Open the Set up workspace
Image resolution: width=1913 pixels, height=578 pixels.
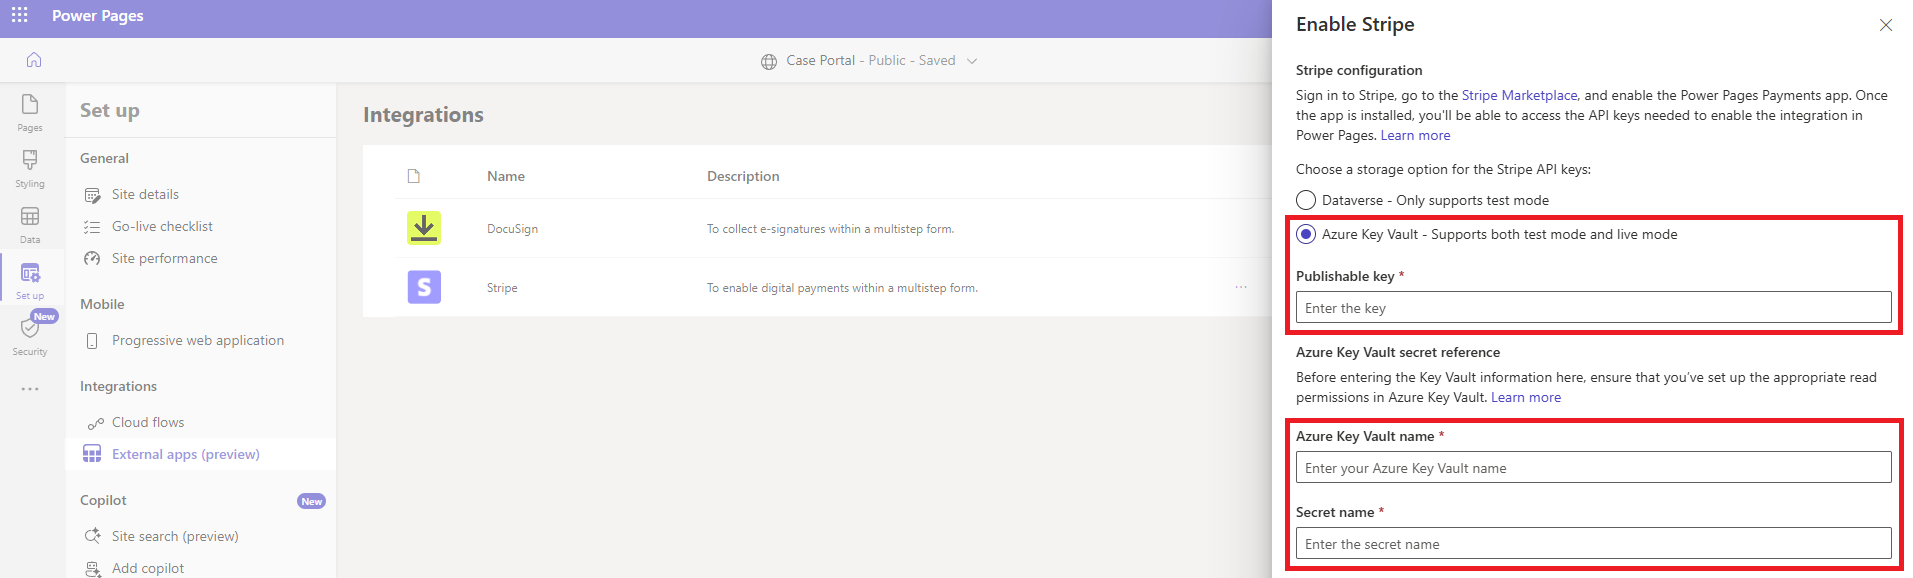point(30,281)
